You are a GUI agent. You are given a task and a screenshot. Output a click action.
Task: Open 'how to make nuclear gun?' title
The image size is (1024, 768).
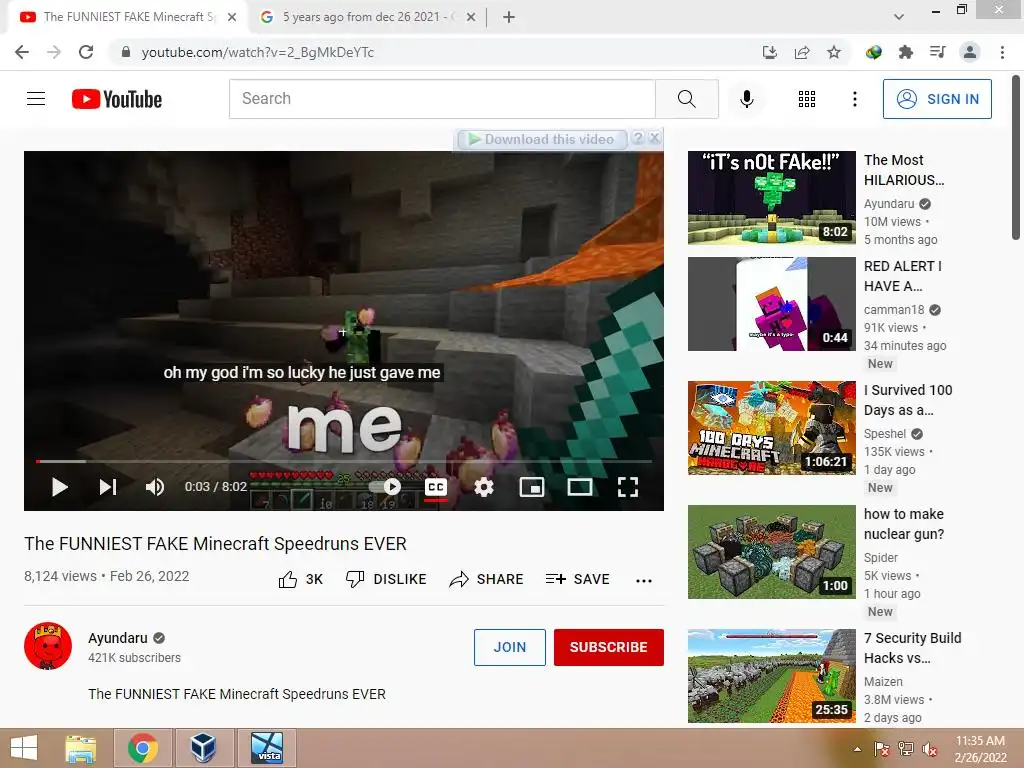(x=904, y=524)
